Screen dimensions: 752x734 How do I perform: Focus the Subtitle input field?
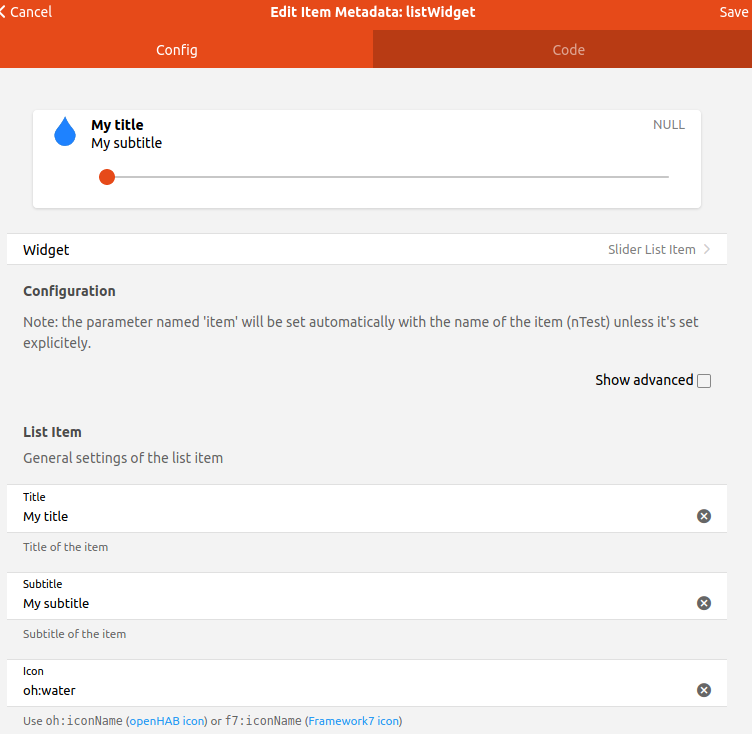click(350, 603)
